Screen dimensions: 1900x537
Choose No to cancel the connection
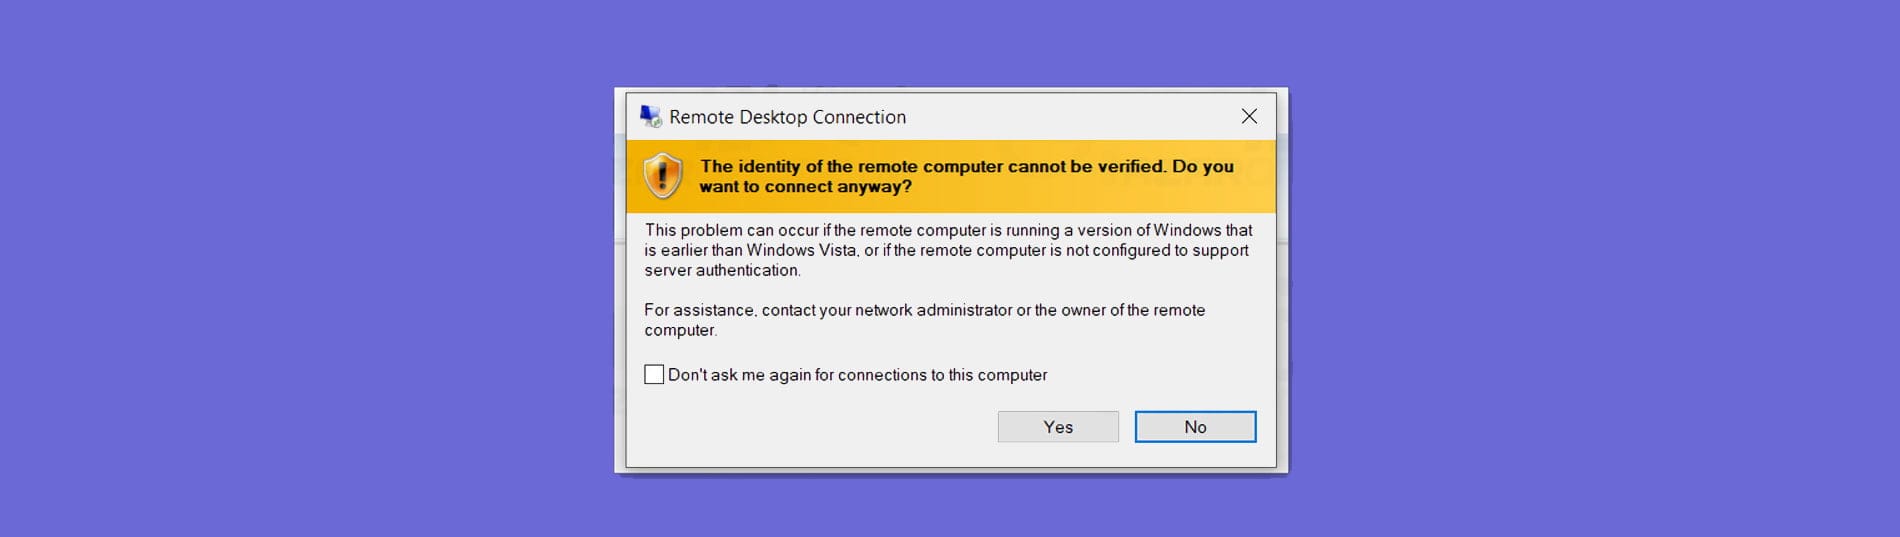point(1195,427)
